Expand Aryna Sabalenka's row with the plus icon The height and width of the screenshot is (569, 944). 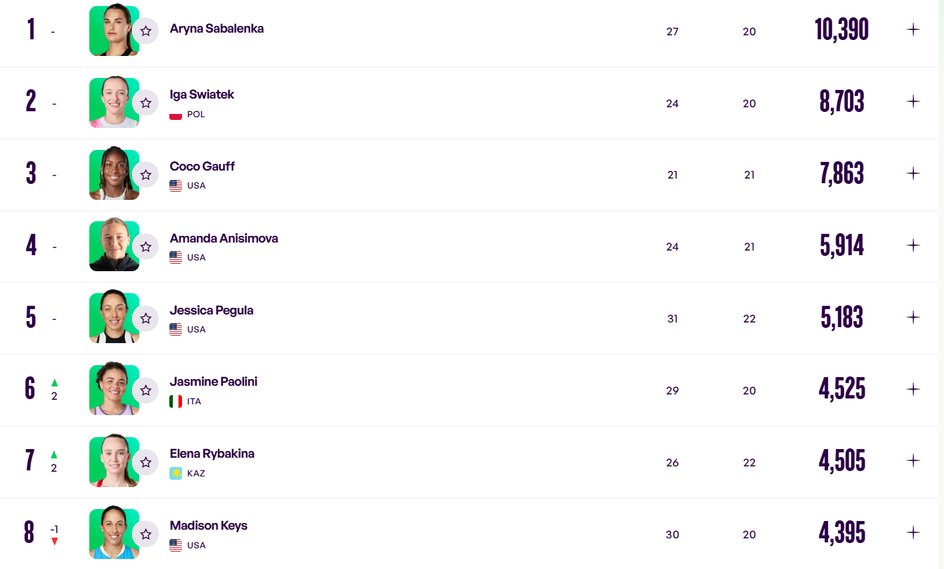(913, 30)
